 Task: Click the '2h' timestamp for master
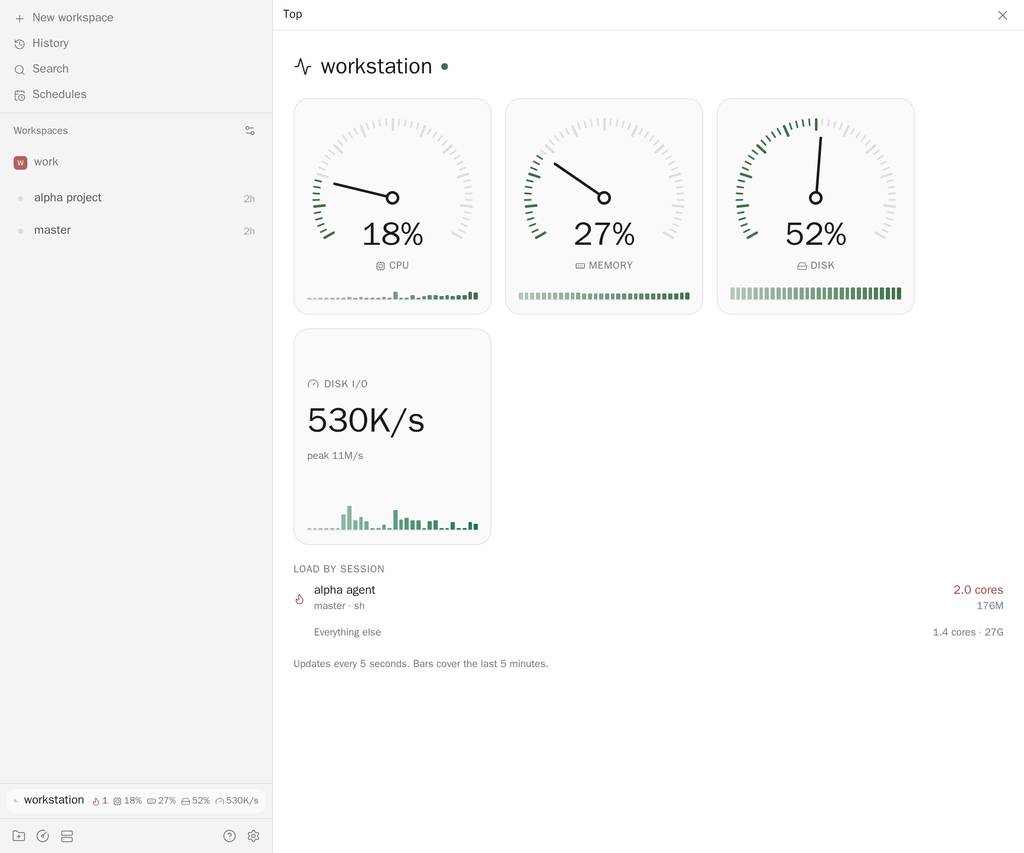(x=249, y=231)
